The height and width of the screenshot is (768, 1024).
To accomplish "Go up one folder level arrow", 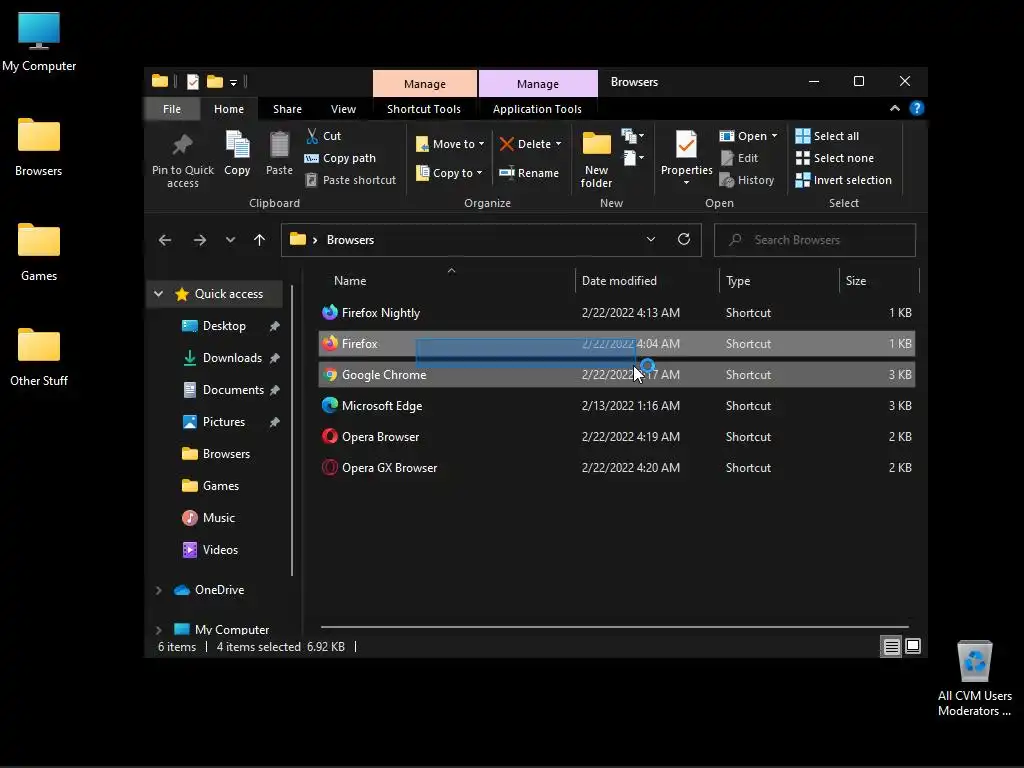I will click(259, 240).
